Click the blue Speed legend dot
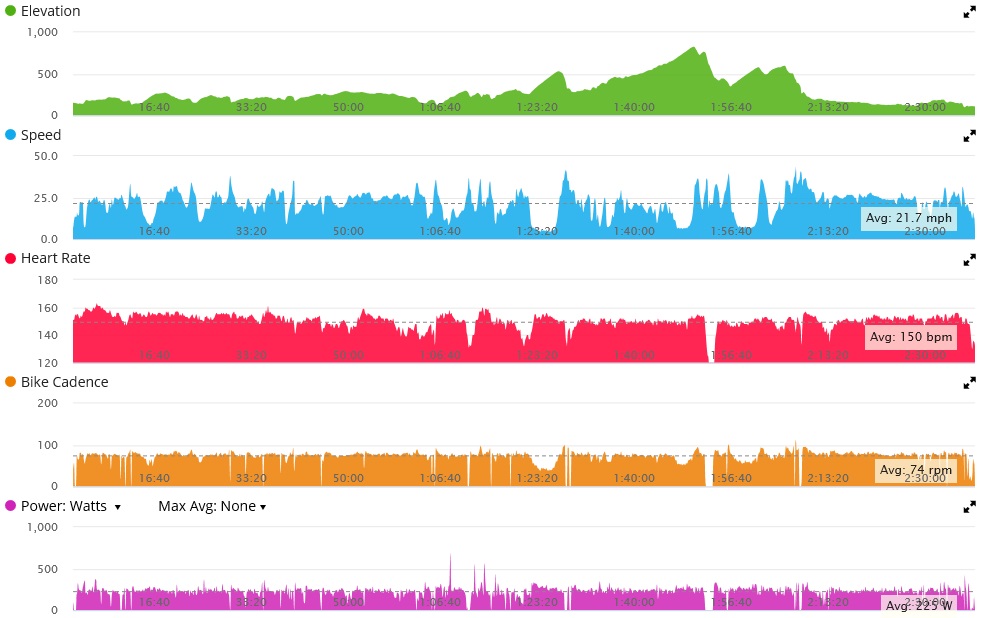 coord(10,135)
